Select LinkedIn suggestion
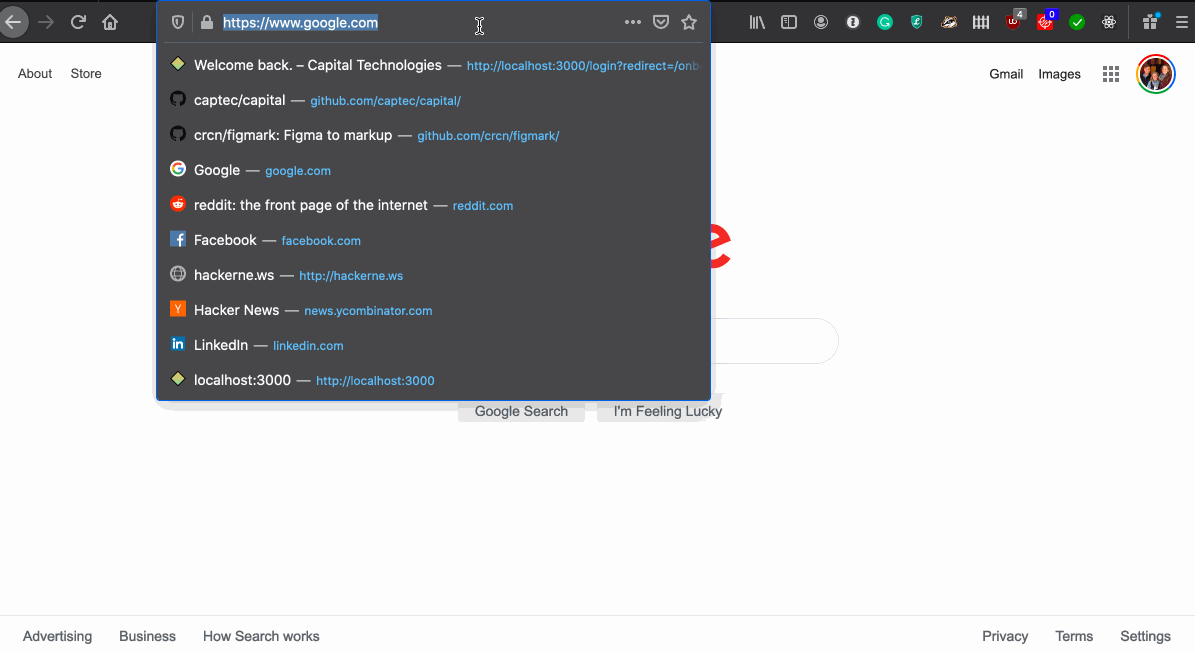Image resolution: width=1195 pixels, height=652 pixels. (434, 345)
